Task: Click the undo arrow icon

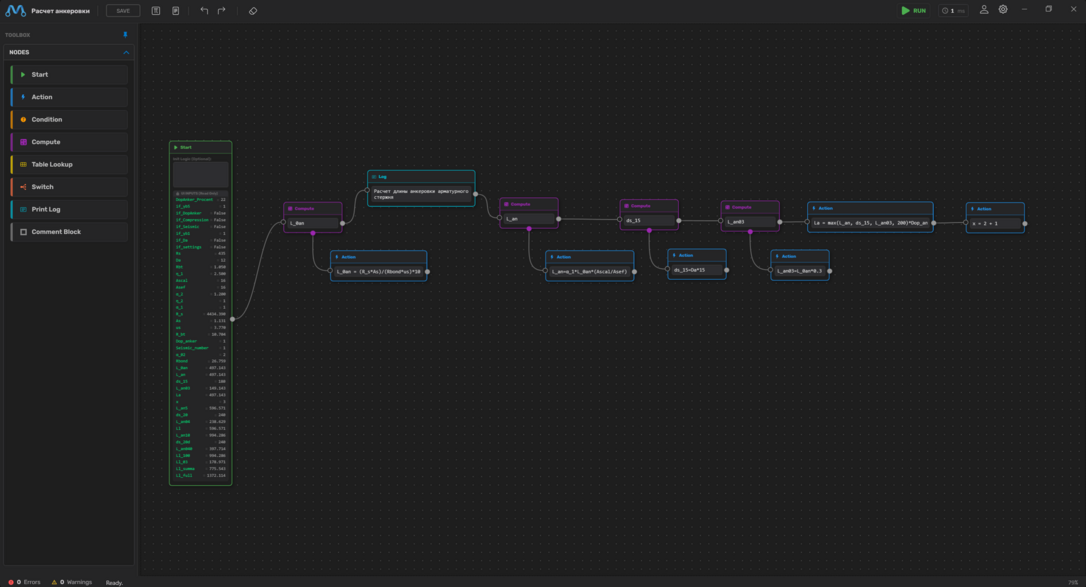Action: click(x=204, y=11)
